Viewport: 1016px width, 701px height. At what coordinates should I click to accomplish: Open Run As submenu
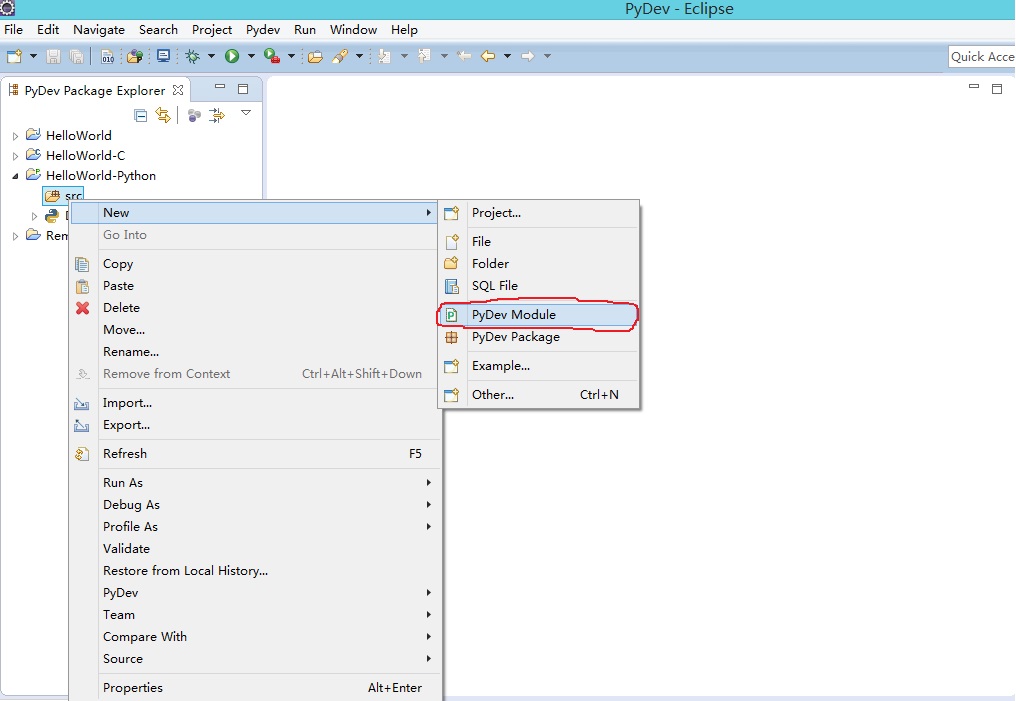point(255,483)
